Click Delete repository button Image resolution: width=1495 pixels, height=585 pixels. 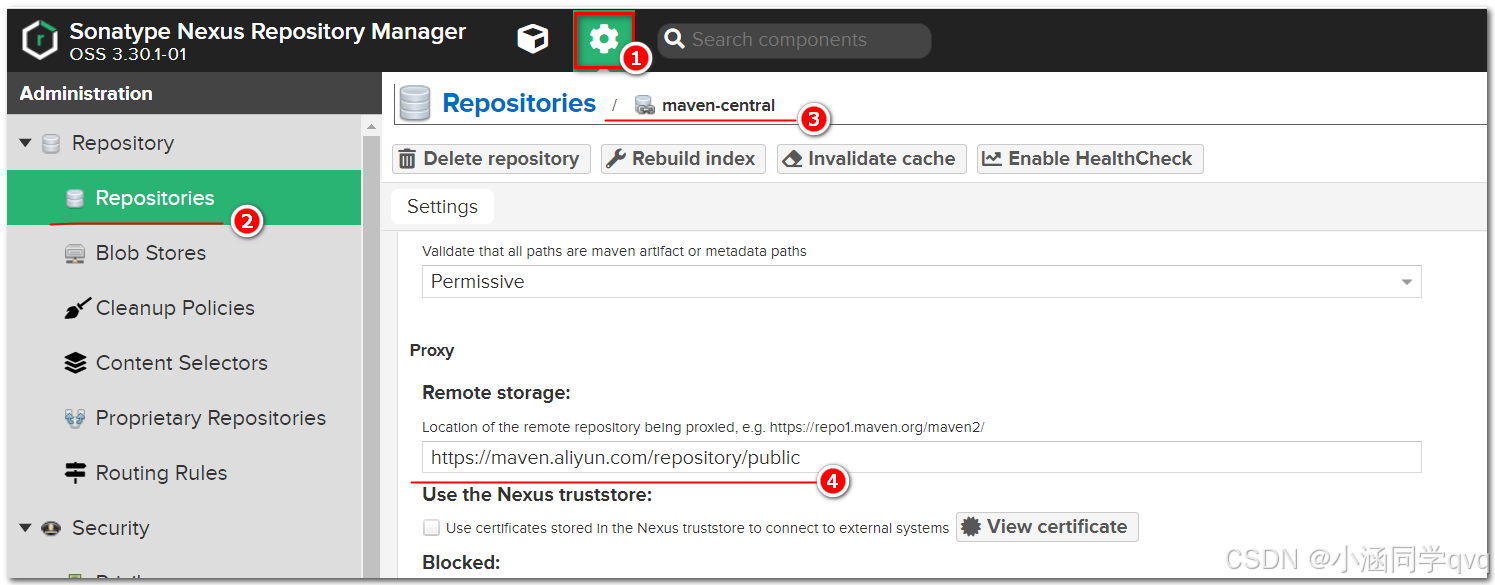click(x=492, y=159)
